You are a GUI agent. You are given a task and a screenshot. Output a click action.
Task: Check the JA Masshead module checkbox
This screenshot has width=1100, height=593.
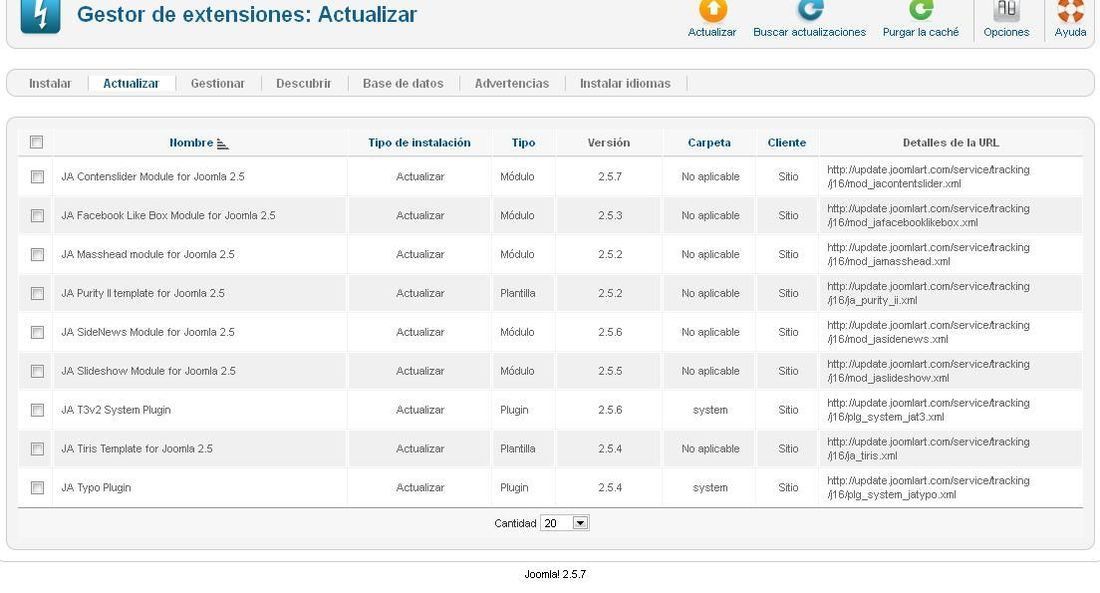(37, 255)
